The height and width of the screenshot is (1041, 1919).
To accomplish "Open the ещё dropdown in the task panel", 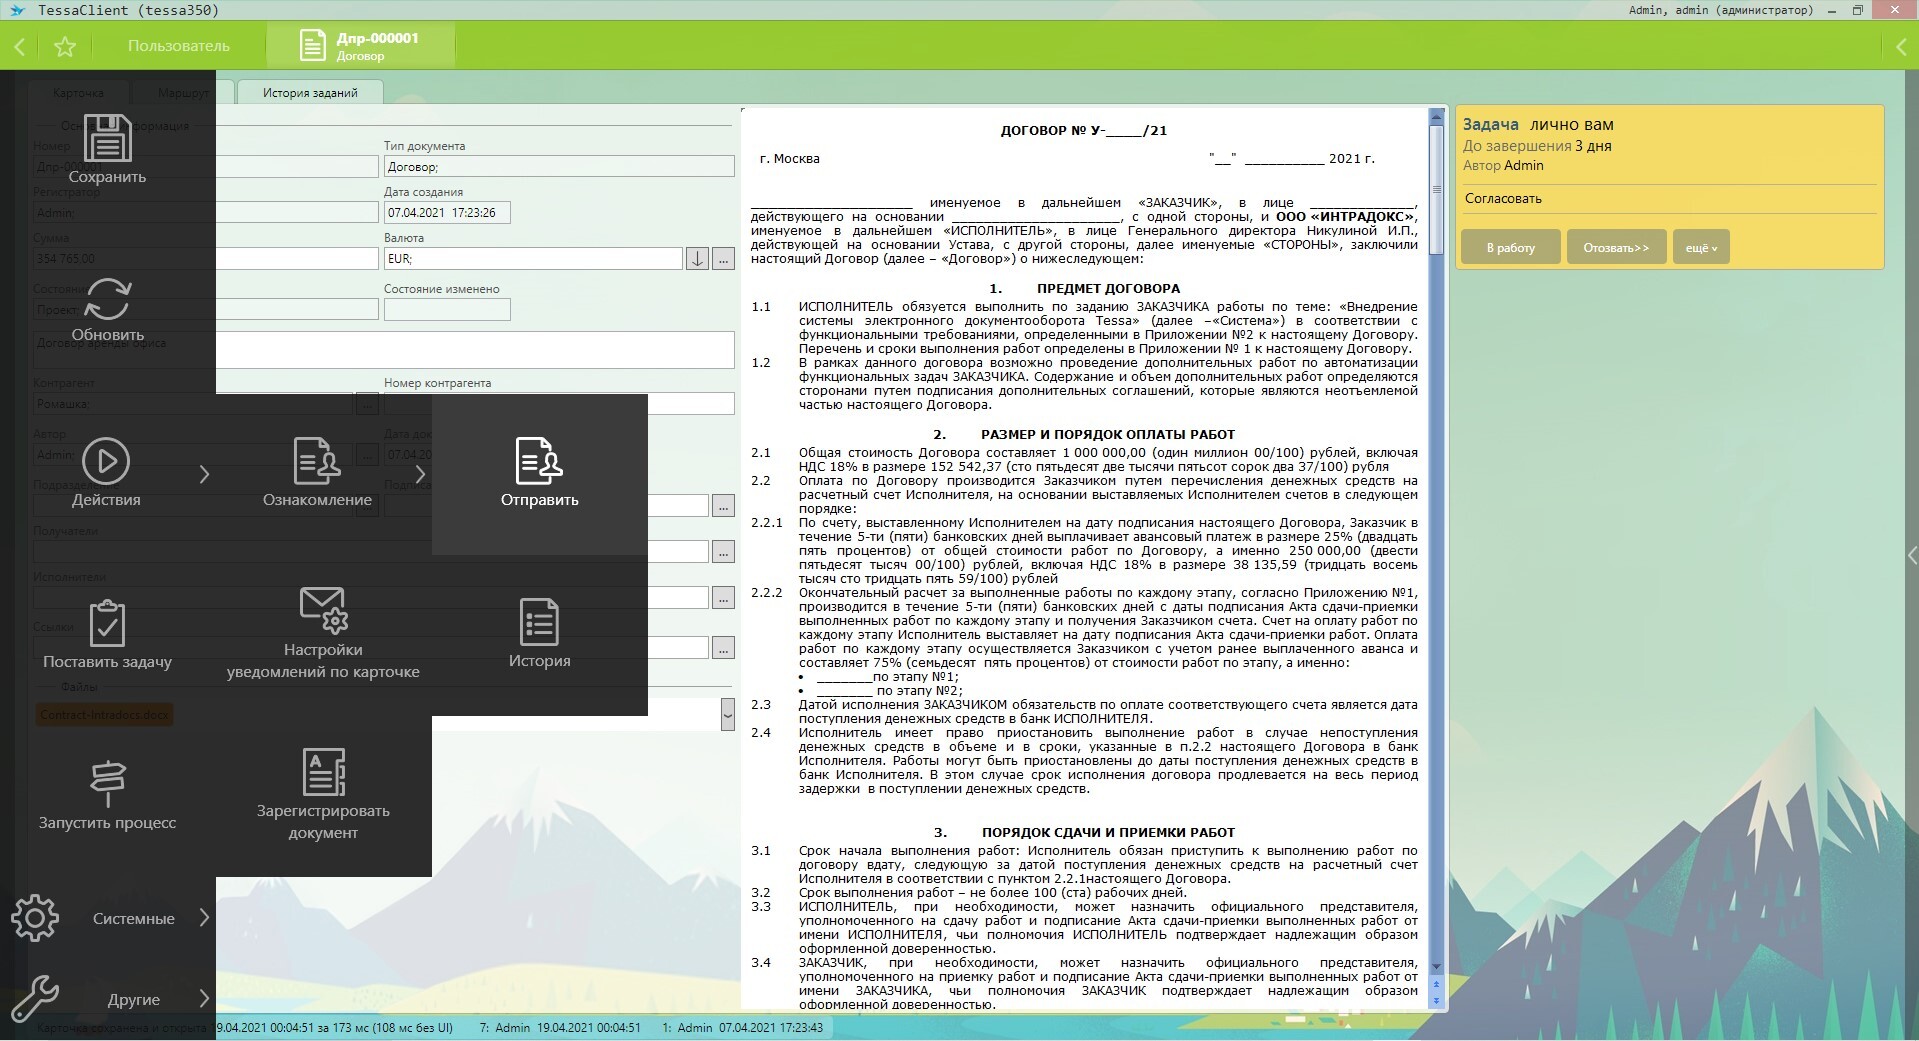I will (1701, 247).
